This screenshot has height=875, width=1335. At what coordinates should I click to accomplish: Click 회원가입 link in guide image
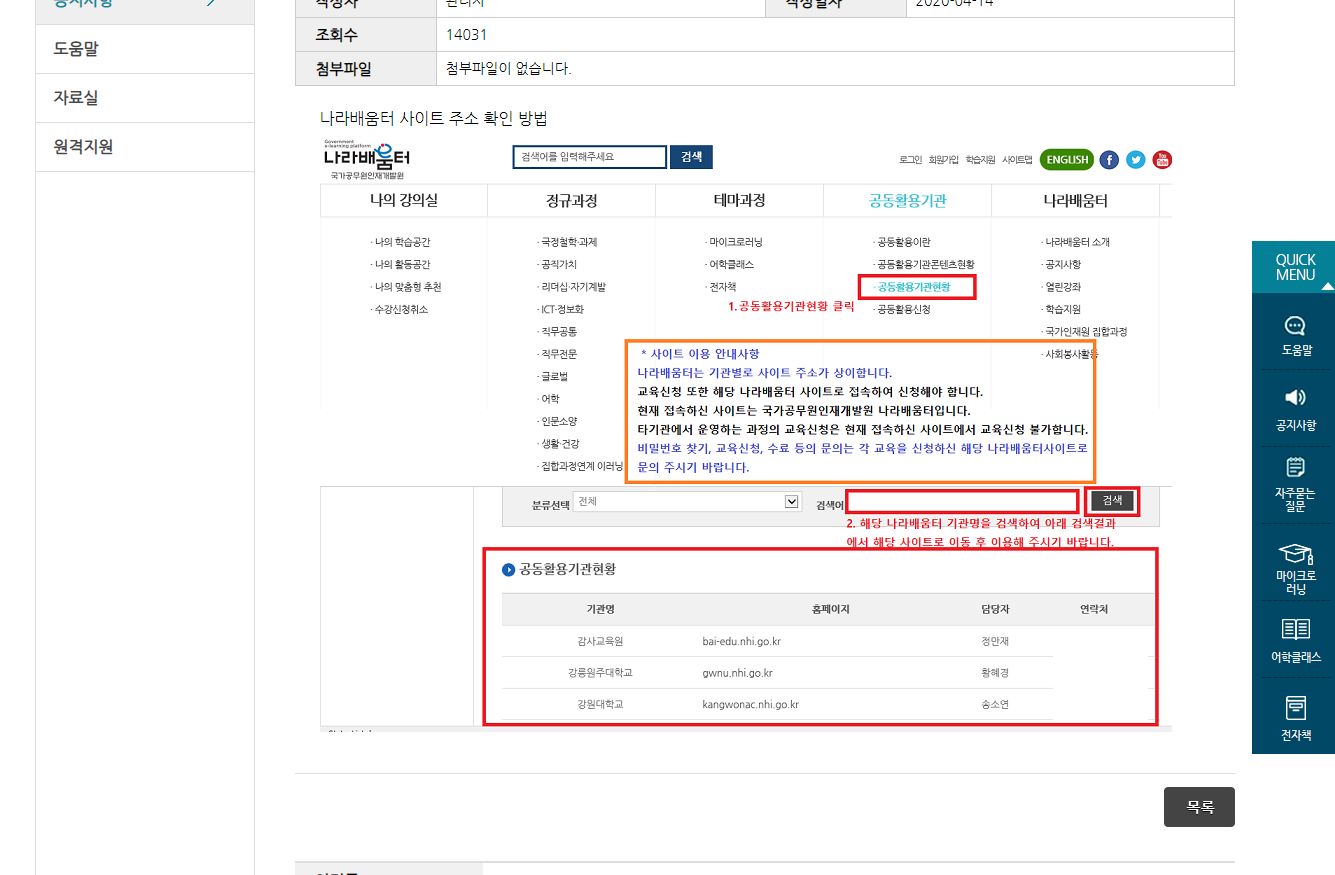tap(943, 160)
